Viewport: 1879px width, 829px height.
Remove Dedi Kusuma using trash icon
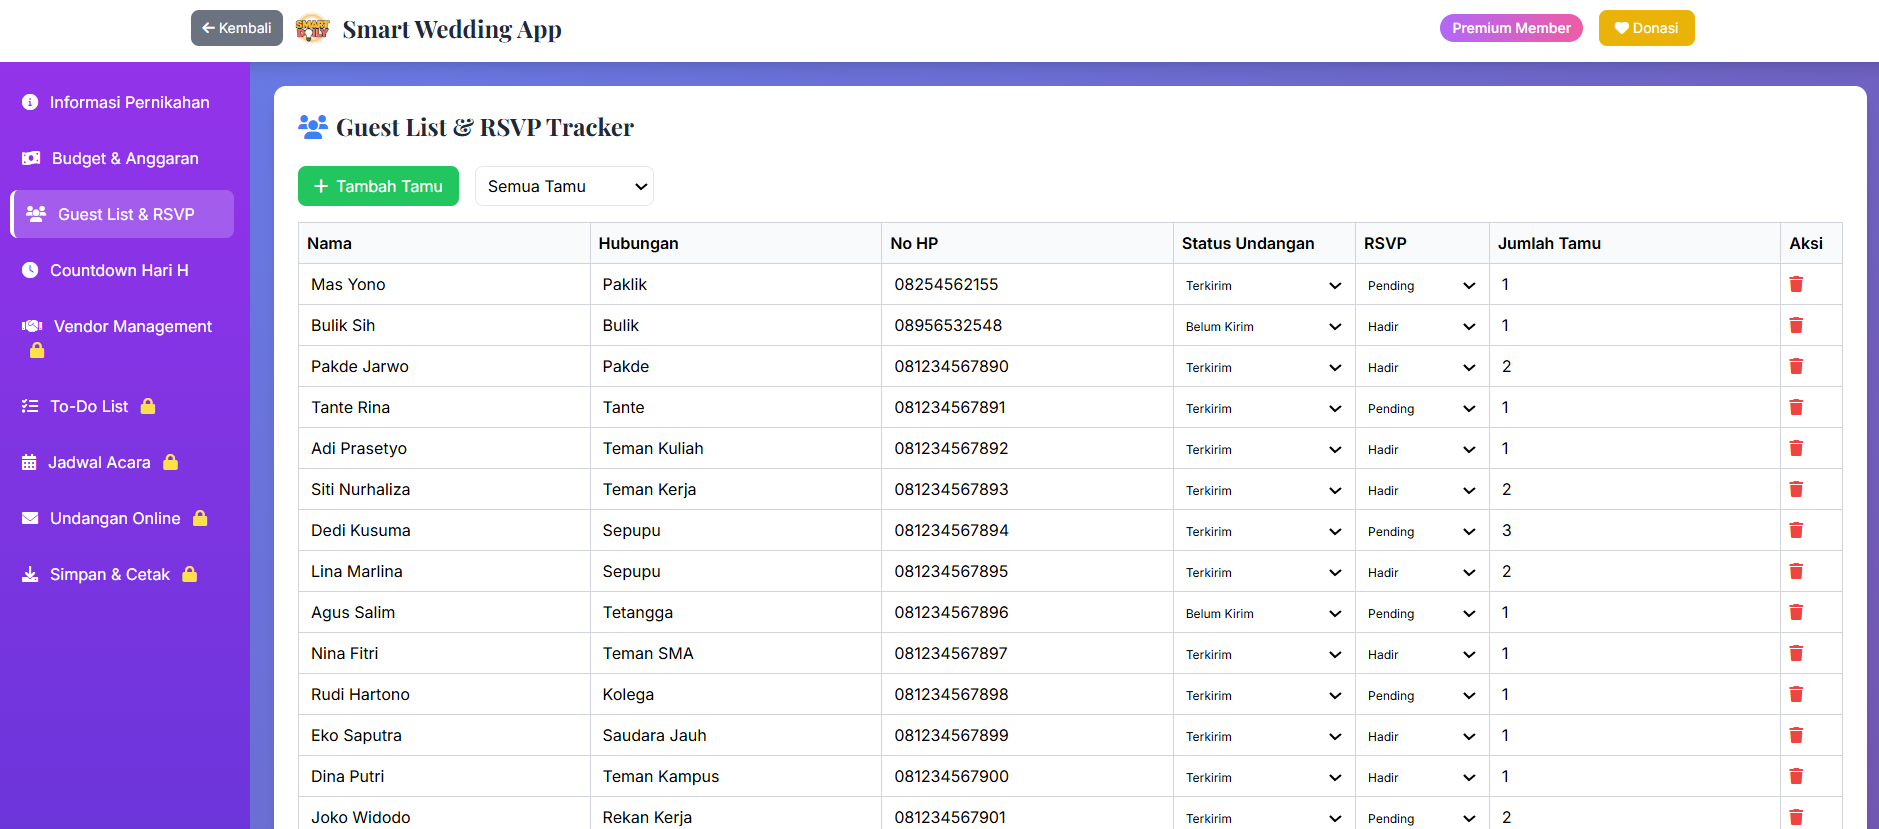(x=1795, y=530)
